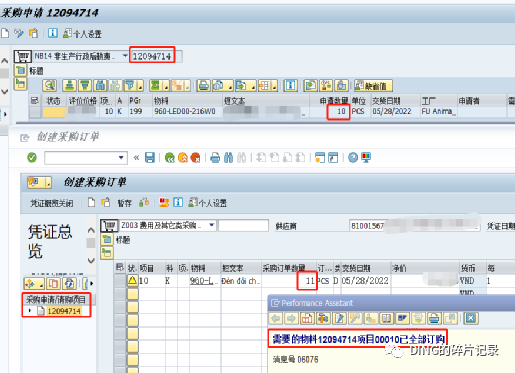Click the vendor field showing 81001567
The image size is (515, 373).
[x=414, y=226]
